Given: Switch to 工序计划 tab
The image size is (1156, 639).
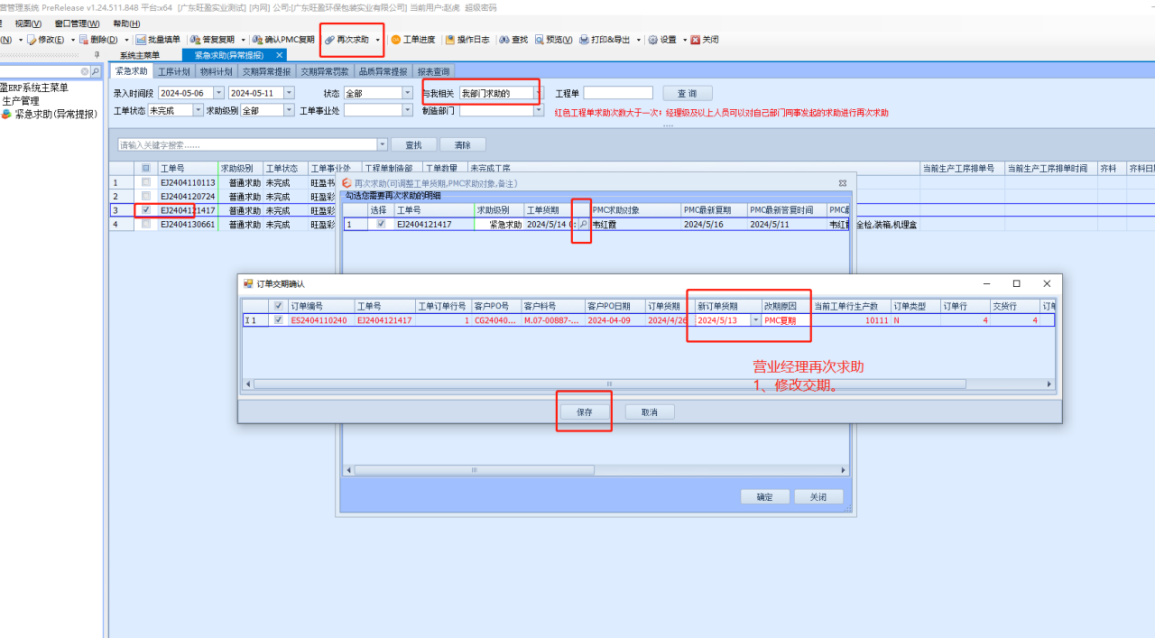Looking at the screenshot, I should [174, 71].
